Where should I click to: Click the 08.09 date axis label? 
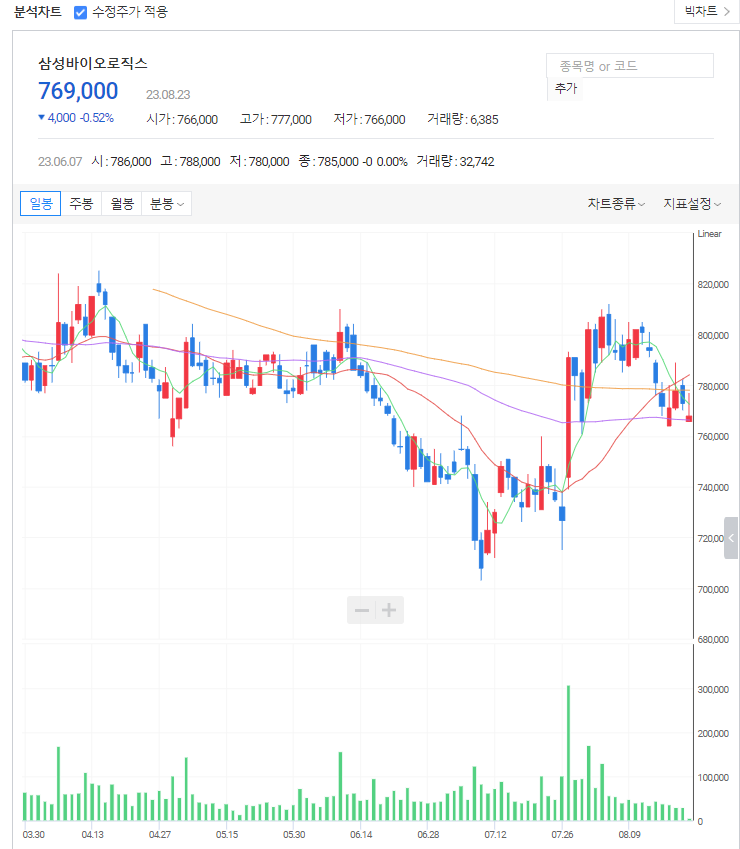pos(629,834)
